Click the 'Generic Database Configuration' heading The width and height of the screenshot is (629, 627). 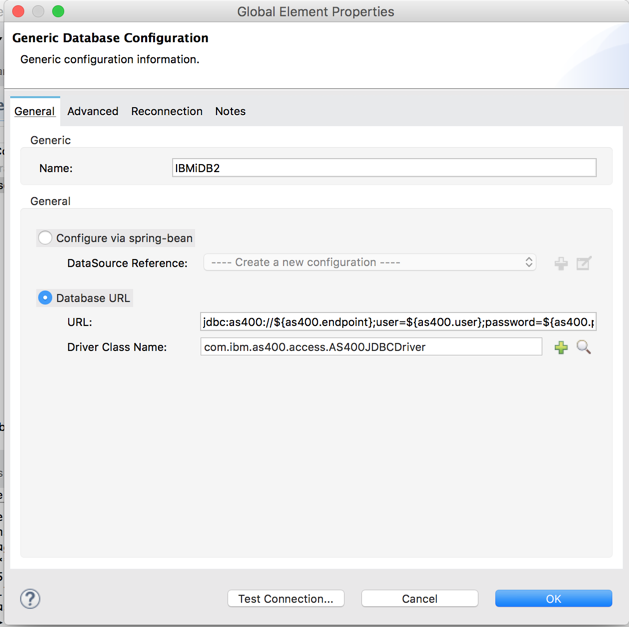pyautogui.click(x=110, y=38)
